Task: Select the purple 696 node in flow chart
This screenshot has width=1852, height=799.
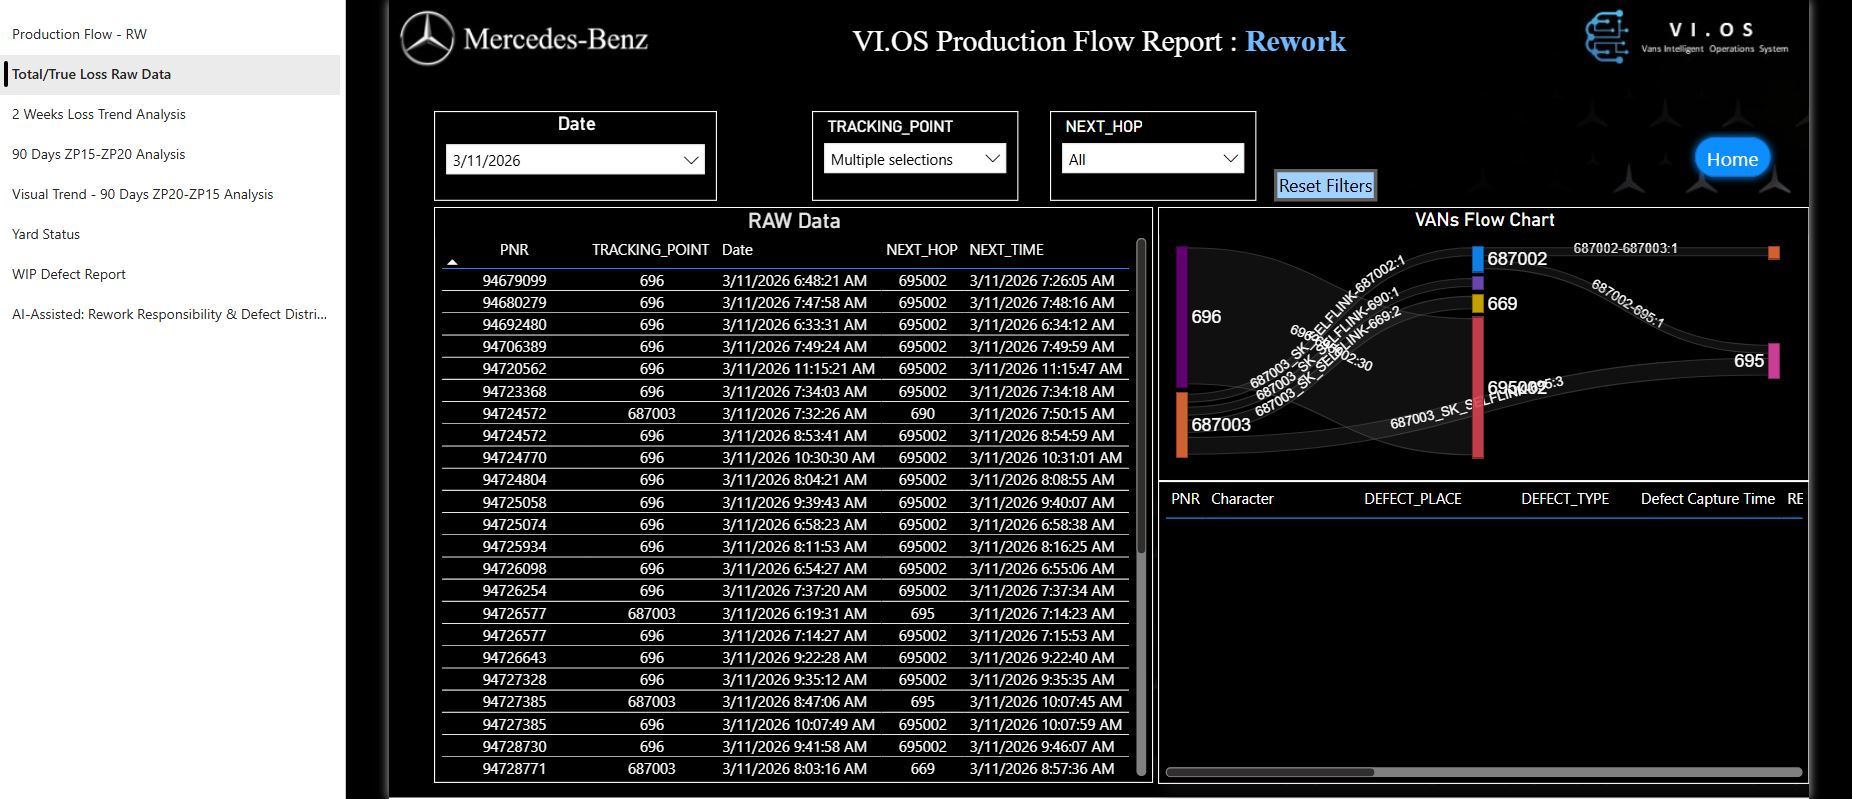Action: (x=1181, y=317)
